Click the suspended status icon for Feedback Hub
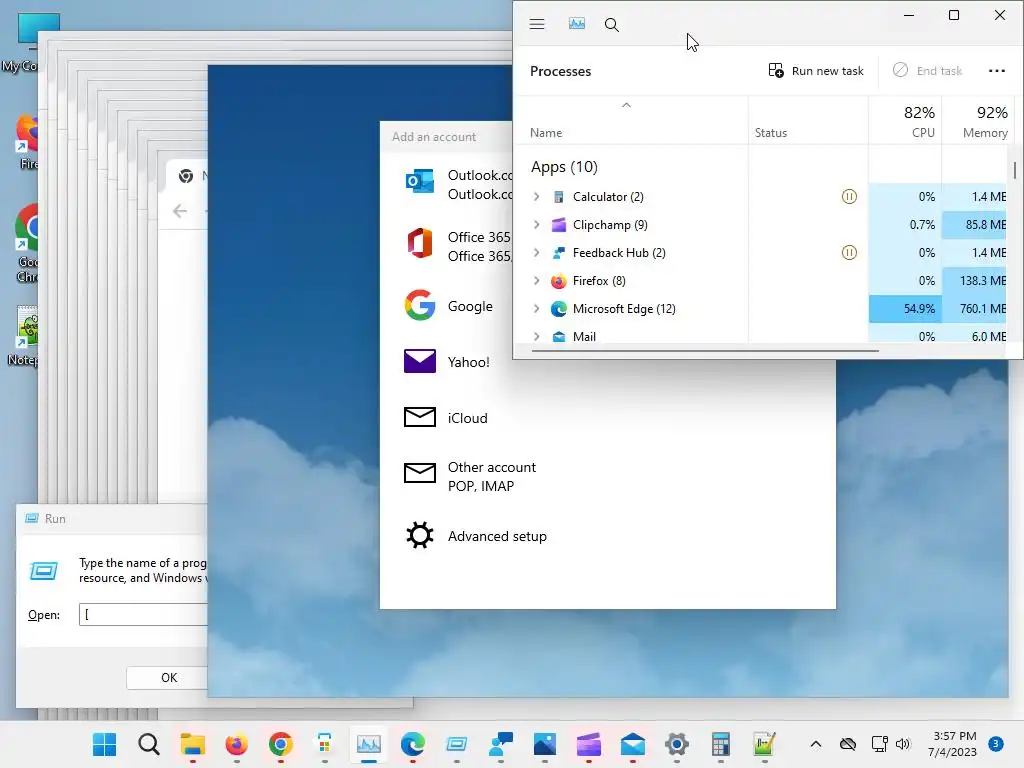This screenshot has height=768, width=1024. tap(849, 253)
